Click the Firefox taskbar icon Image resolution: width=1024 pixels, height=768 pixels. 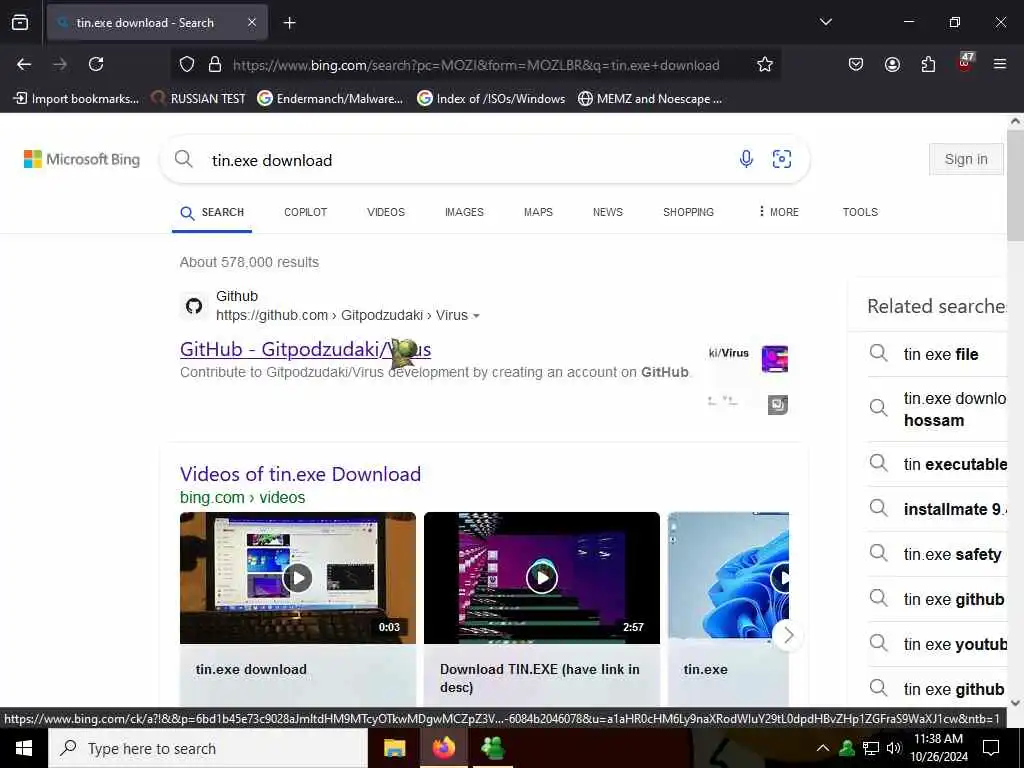pos(443,748)
